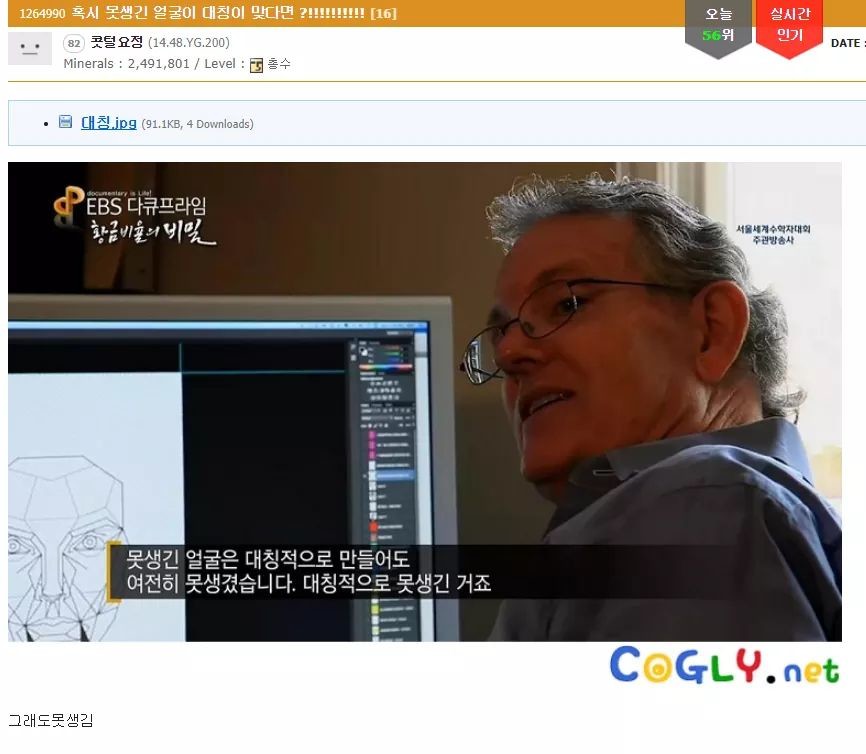Click the level 82 badge
Screen dimensions: 866x754
tap(73, 43)
